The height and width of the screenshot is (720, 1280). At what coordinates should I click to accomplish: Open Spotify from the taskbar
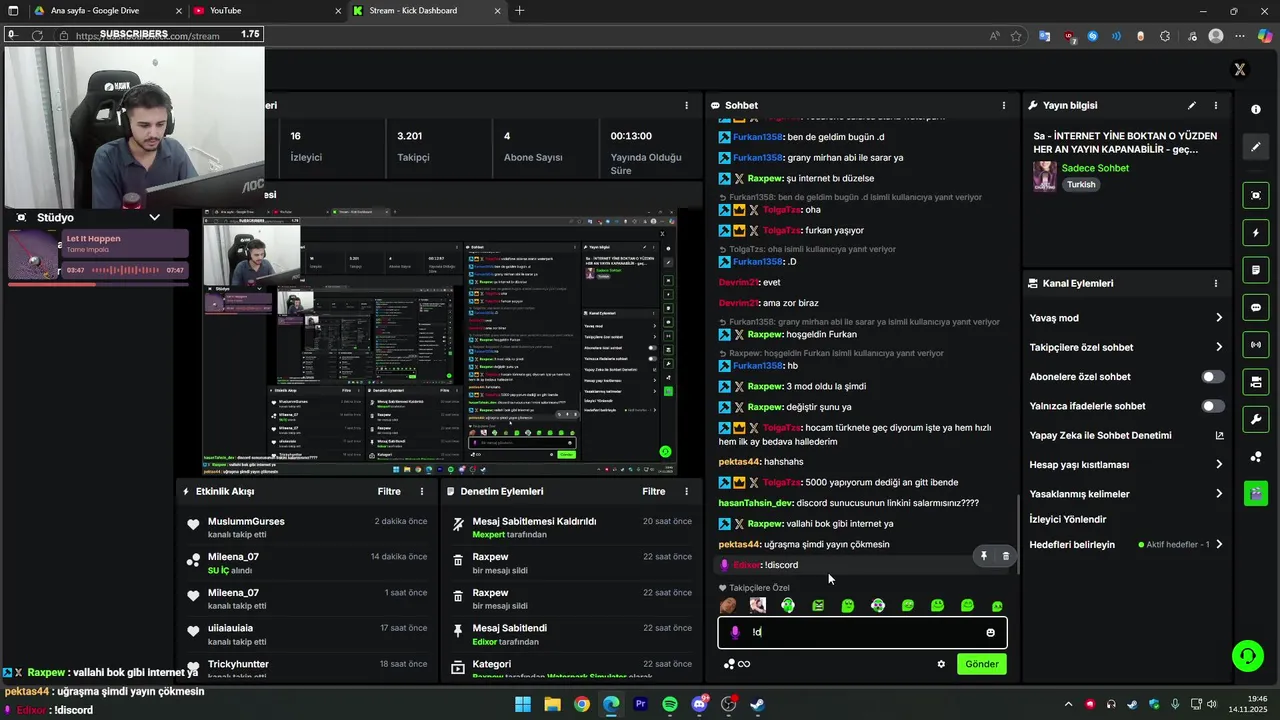coord(670,704)
